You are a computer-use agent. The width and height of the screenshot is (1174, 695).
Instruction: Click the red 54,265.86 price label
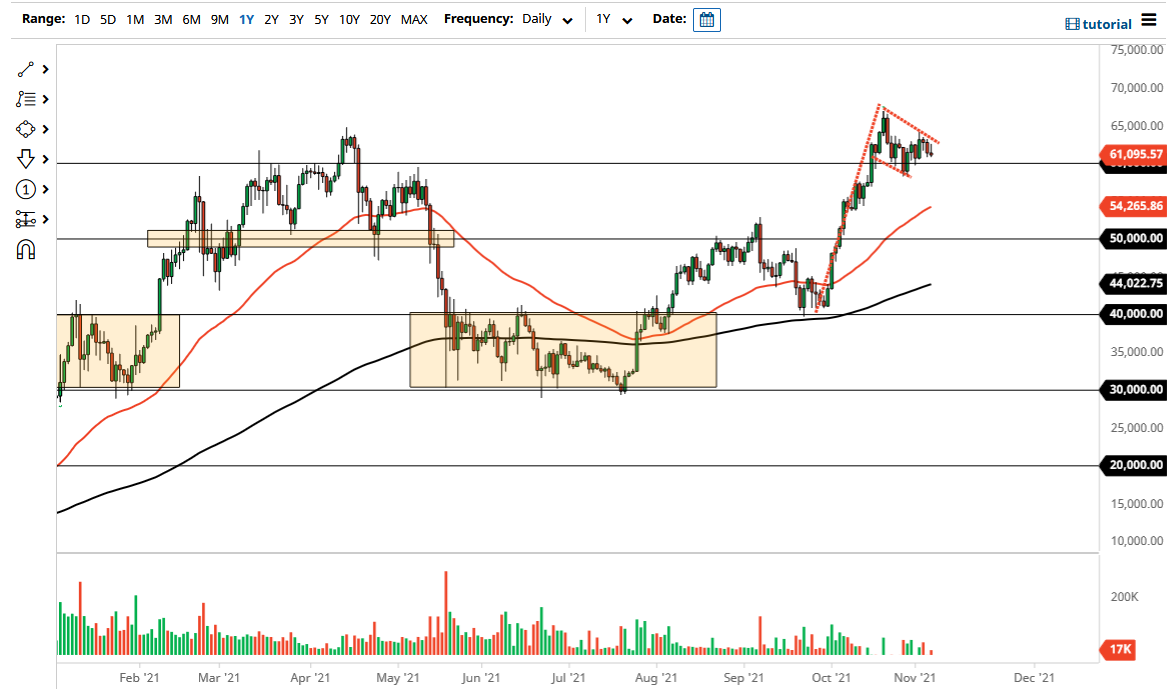click(x=1133, y=207)
